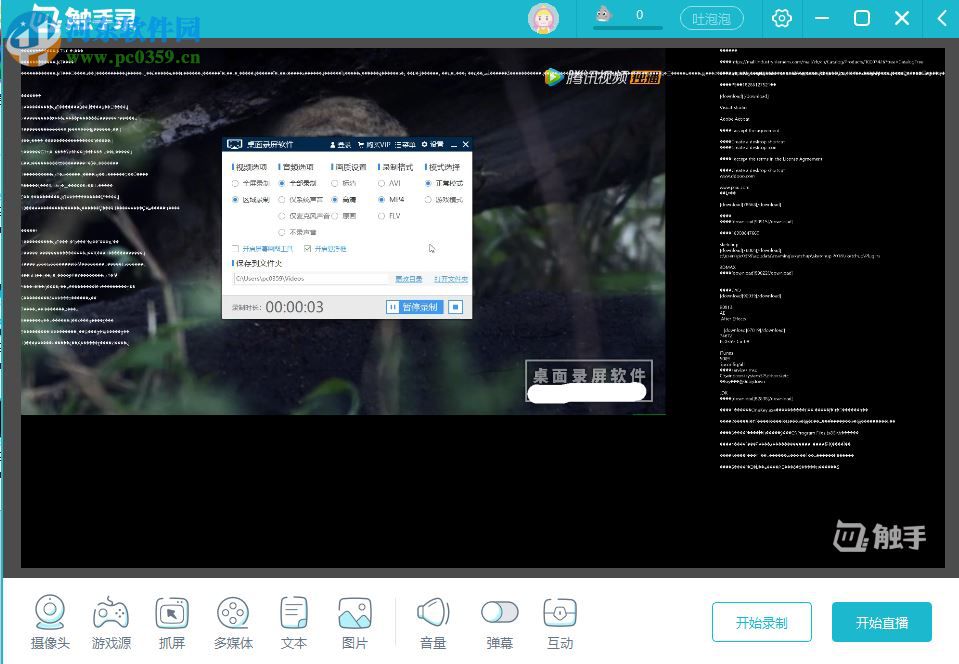Open the user avatar profile
Image resolution: width=959 pixels, height=664 pixels.
click(x=543, y=18)
